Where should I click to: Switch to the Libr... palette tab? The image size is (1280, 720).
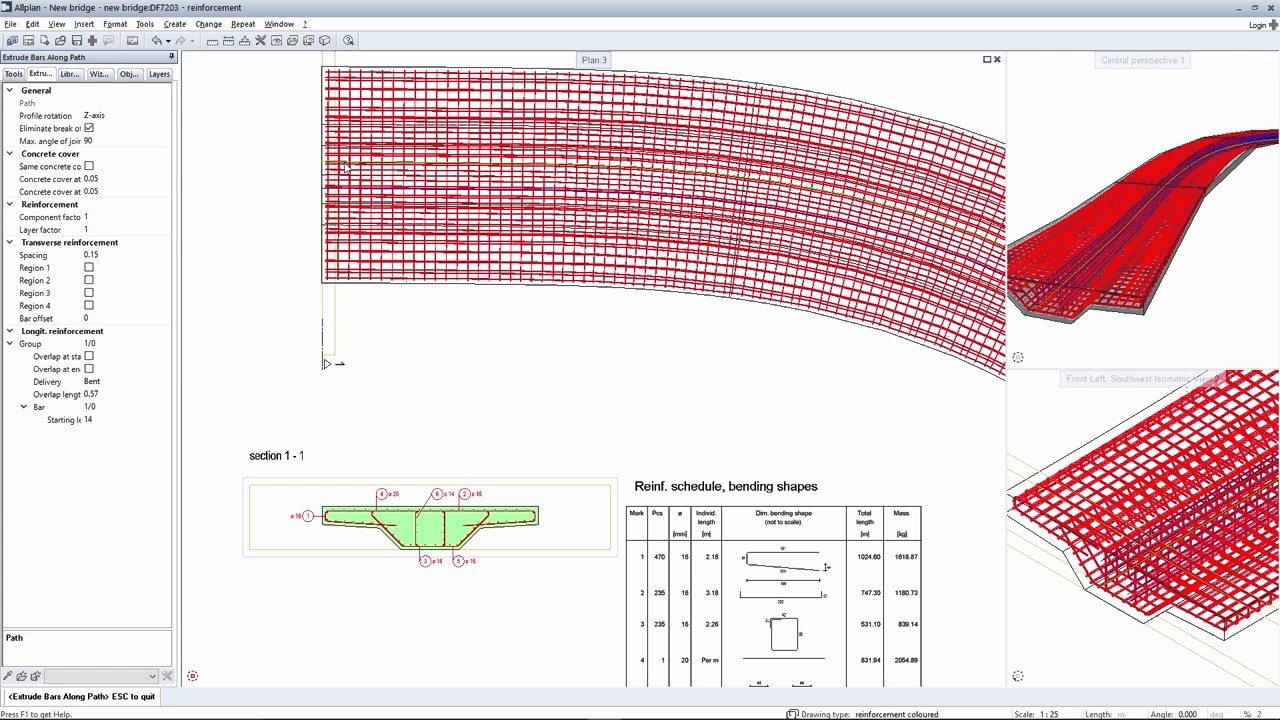tap(69, 74)
